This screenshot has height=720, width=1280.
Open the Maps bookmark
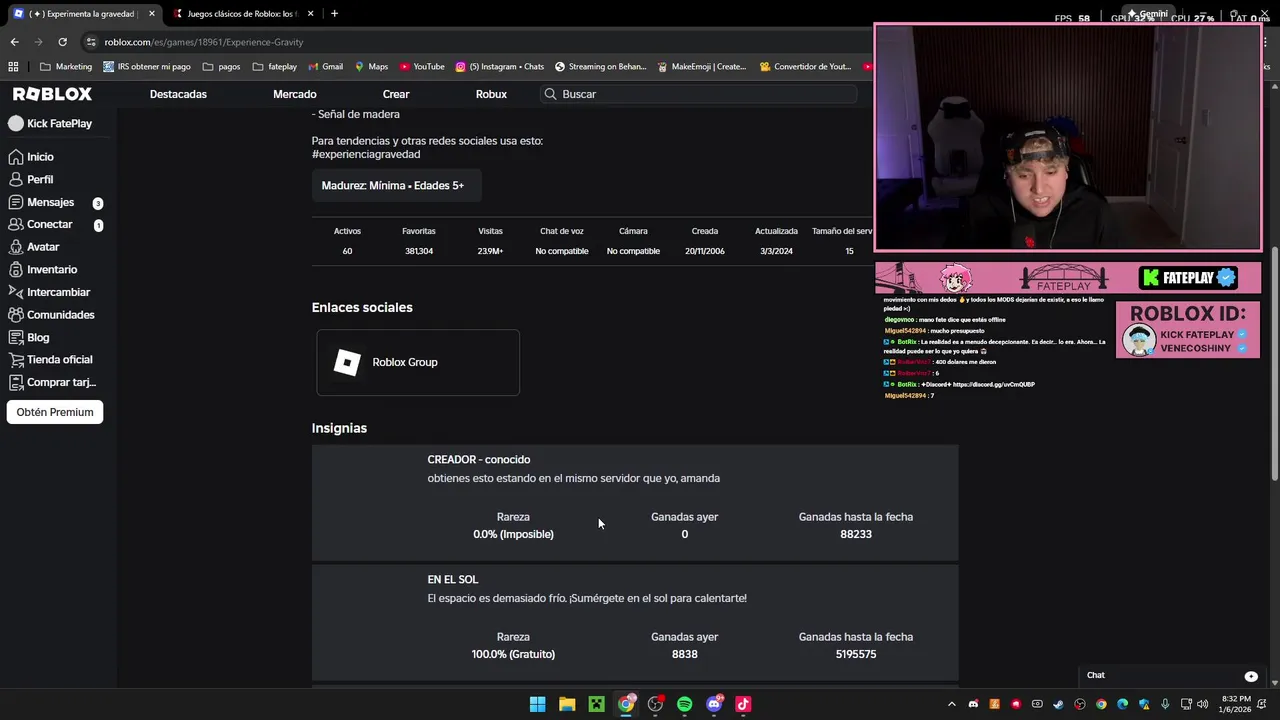click(x=371, y=67)
